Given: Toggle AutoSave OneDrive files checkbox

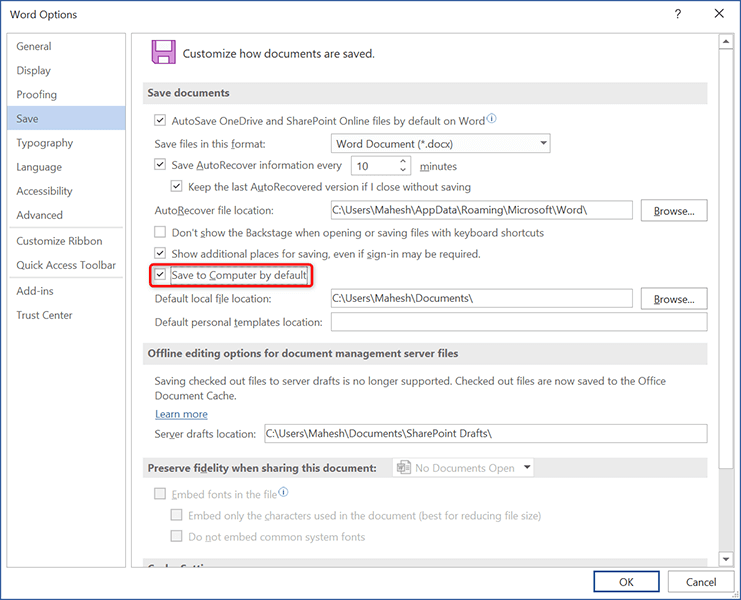Looking at the screenshot, I should [160, 121].
